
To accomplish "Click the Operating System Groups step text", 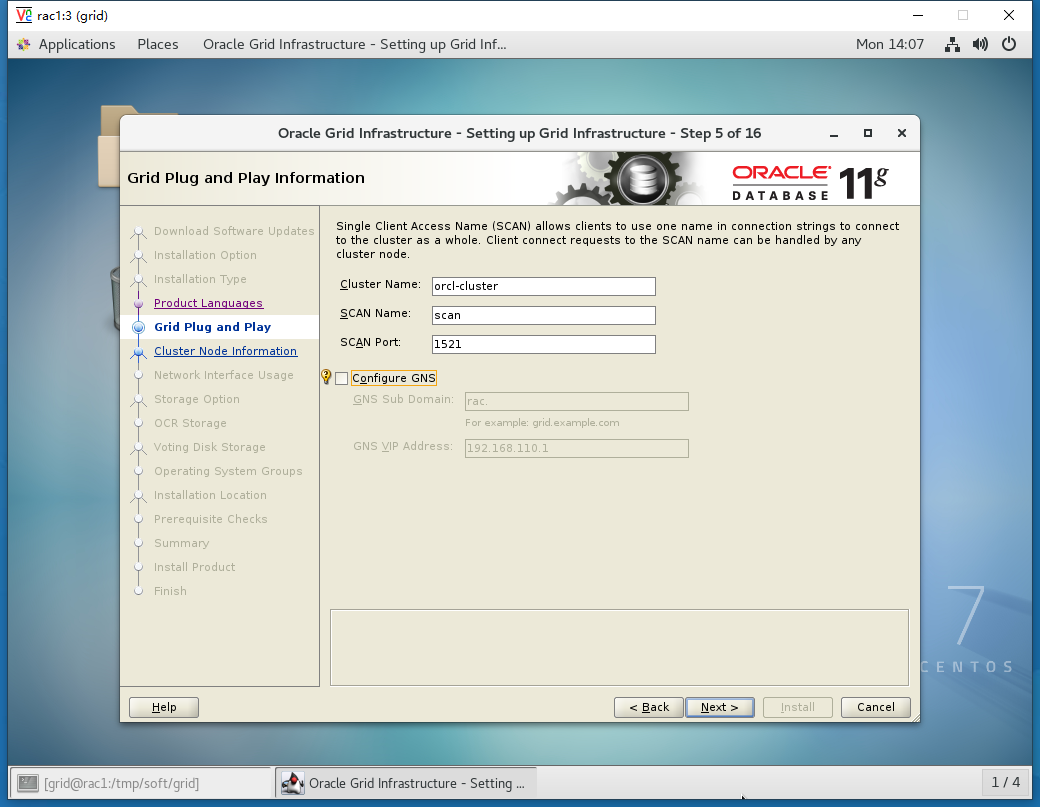I will click(x=228, y=471).
